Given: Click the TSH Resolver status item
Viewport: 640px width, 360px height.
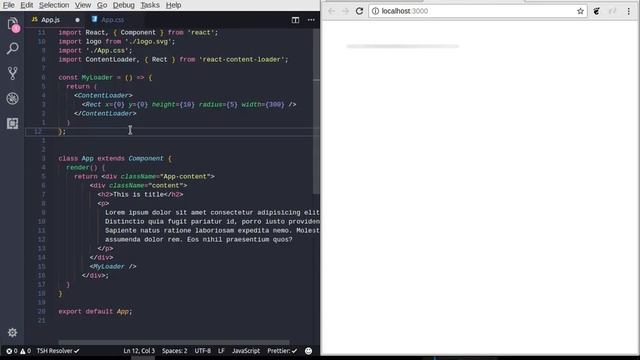Looking at the screenshot, I should click(x=58, y=351).
